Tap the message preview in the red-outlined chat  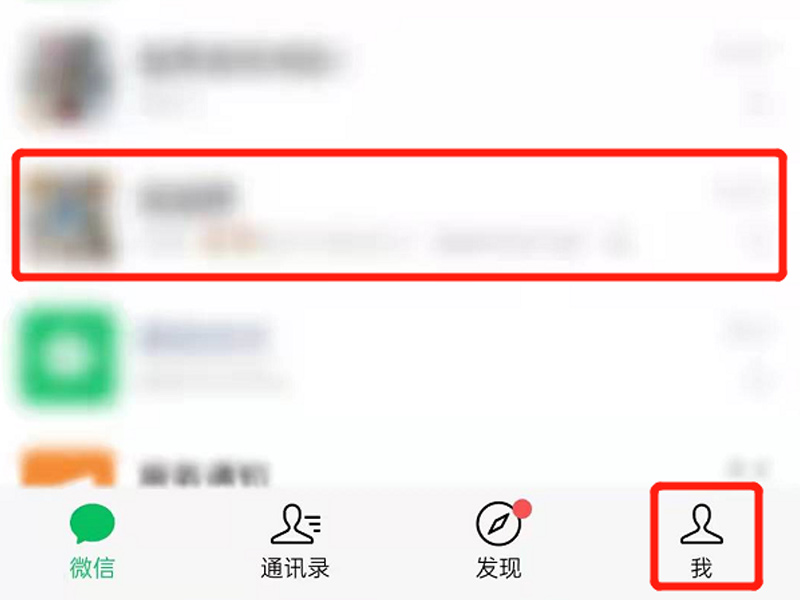pos(388,241)
